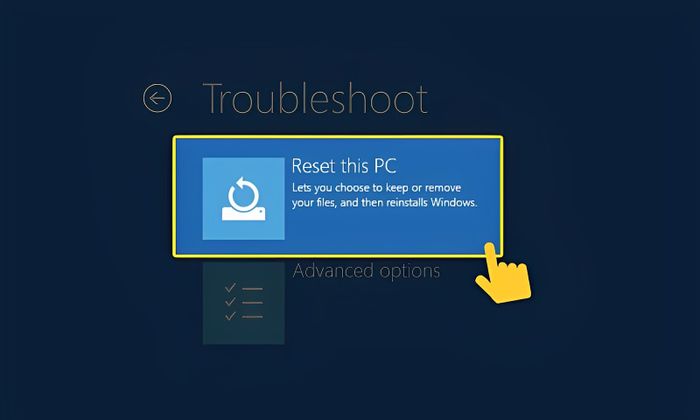Click the top line in checklist icon
This screenshot has width=700, height=420.
click(x=252, y=289)
